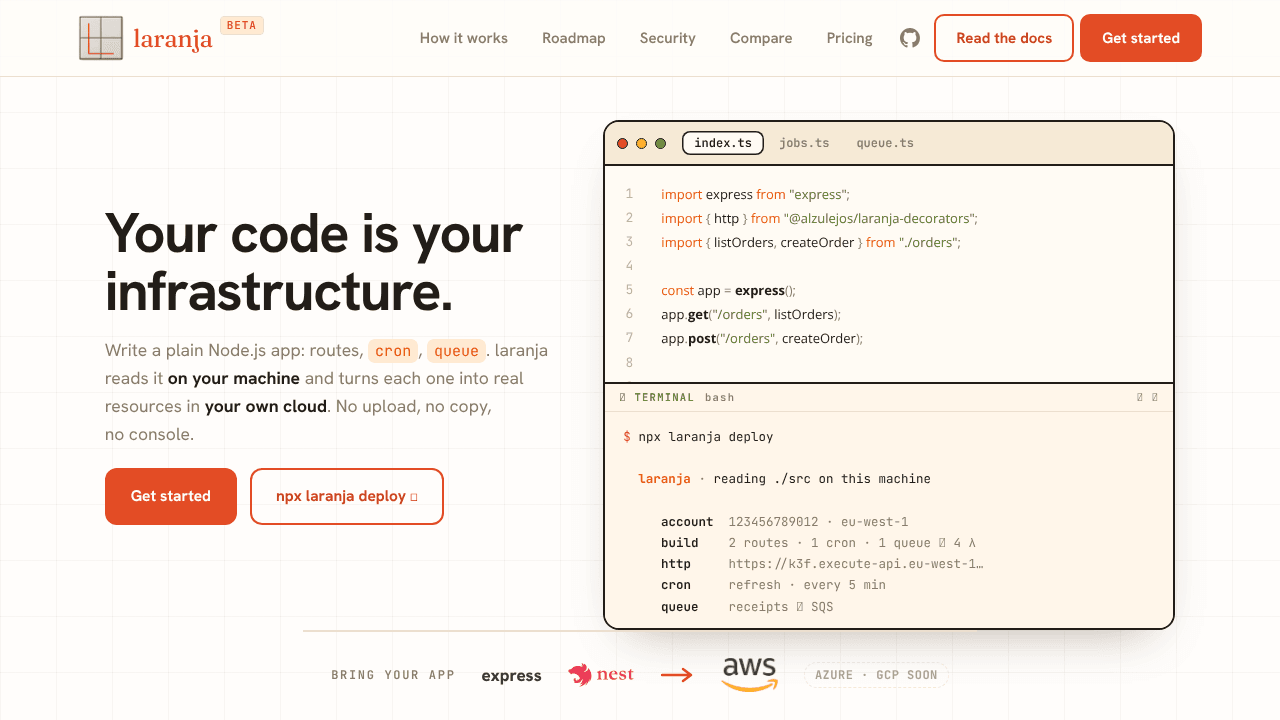1280x720 pixels.
Task: Click the app.get("/orders", listOrders) line
Action: point(751,314)
